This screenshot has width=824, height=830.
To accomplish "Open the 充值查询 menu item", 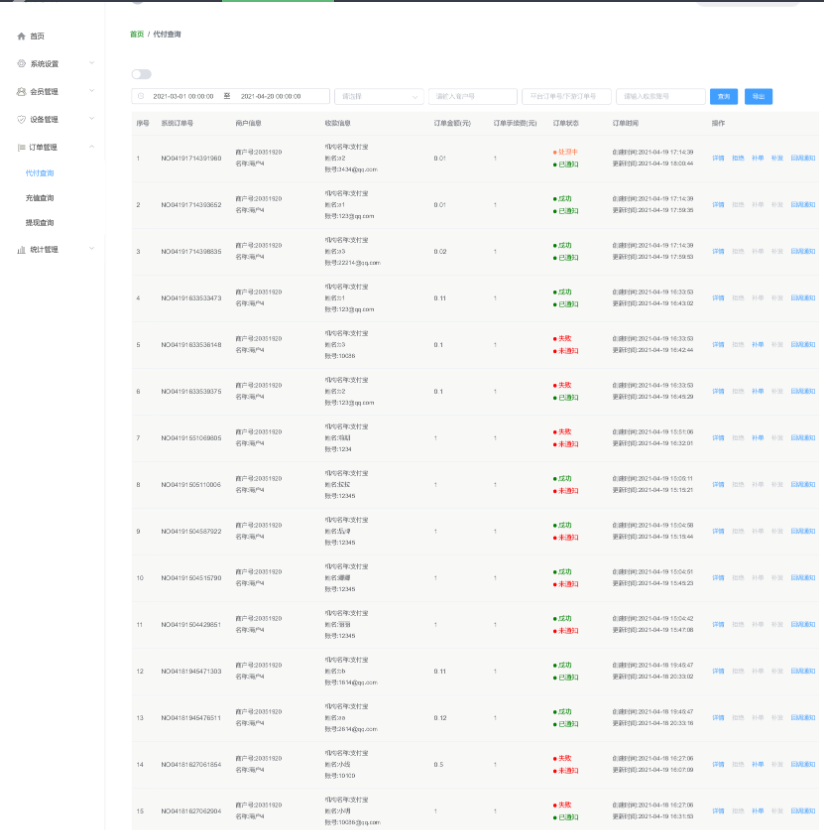I will tap(40, 198).
